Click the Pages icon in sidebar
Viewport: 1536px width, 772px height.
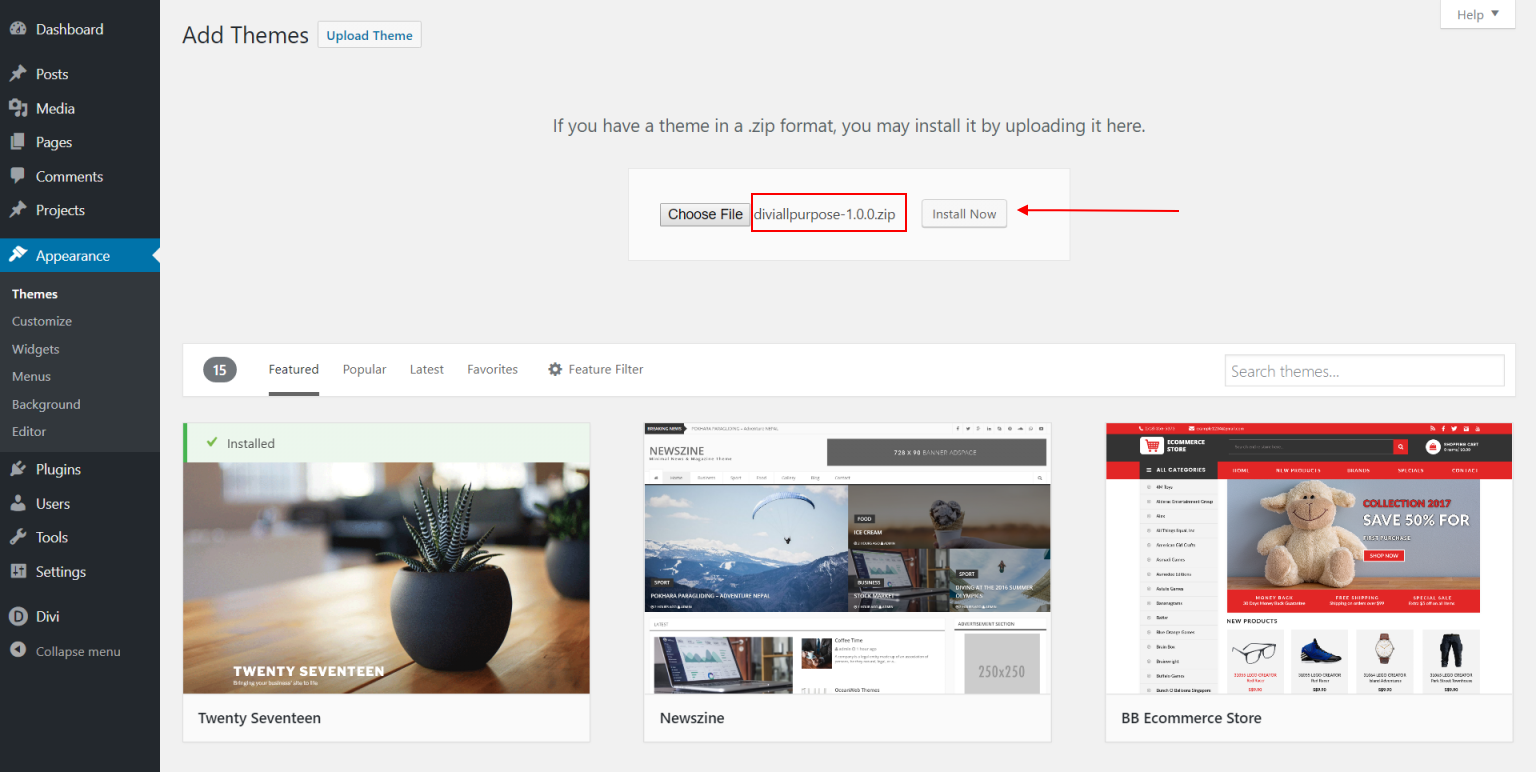pyautogui.click(x=18, y=142)
